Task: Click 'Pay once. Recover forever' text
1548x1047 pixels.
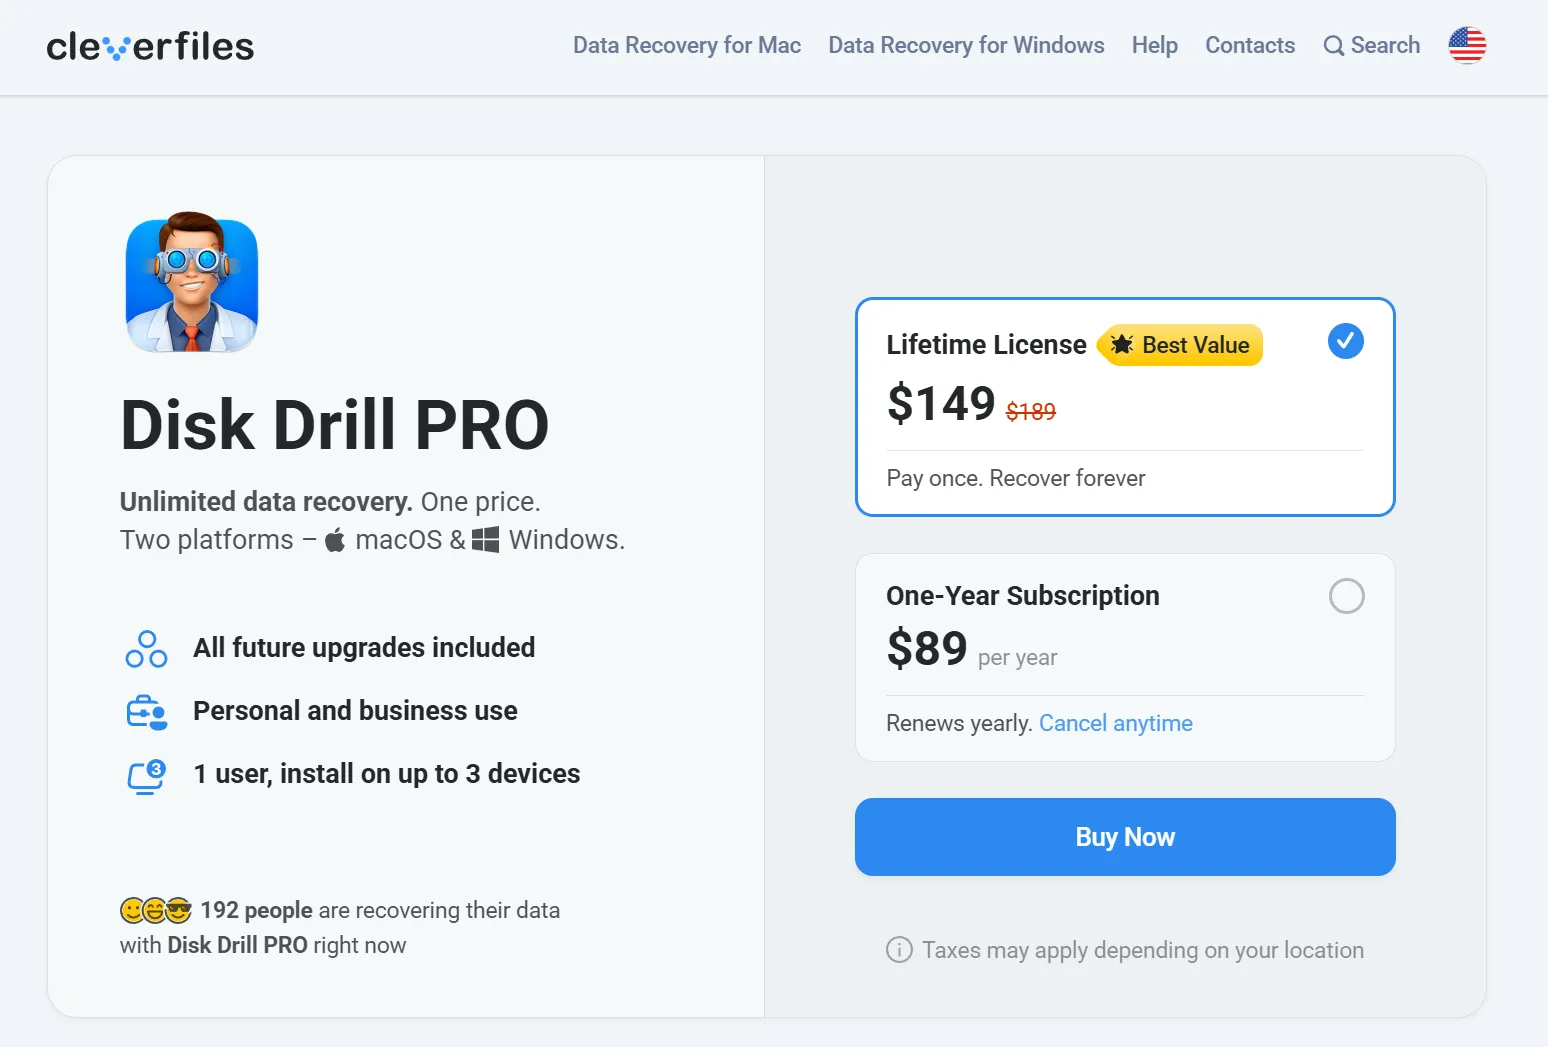Action: pos(1016,478)
